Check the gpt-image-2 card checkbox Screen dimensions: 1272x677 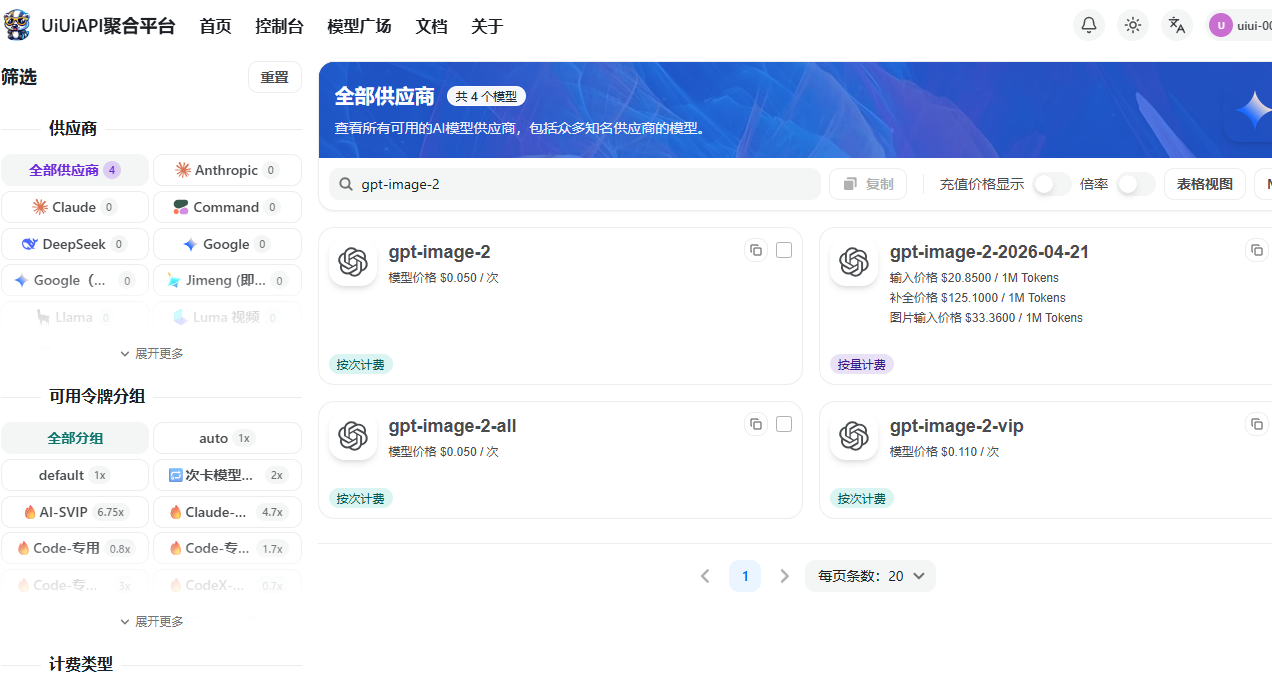pyautogui.click(x=784, y=250)
